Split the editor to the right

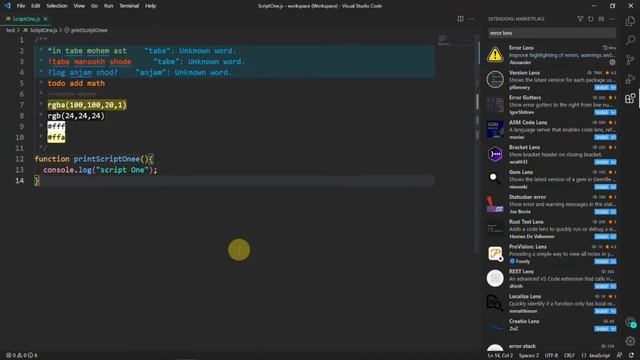click(460, 19)
